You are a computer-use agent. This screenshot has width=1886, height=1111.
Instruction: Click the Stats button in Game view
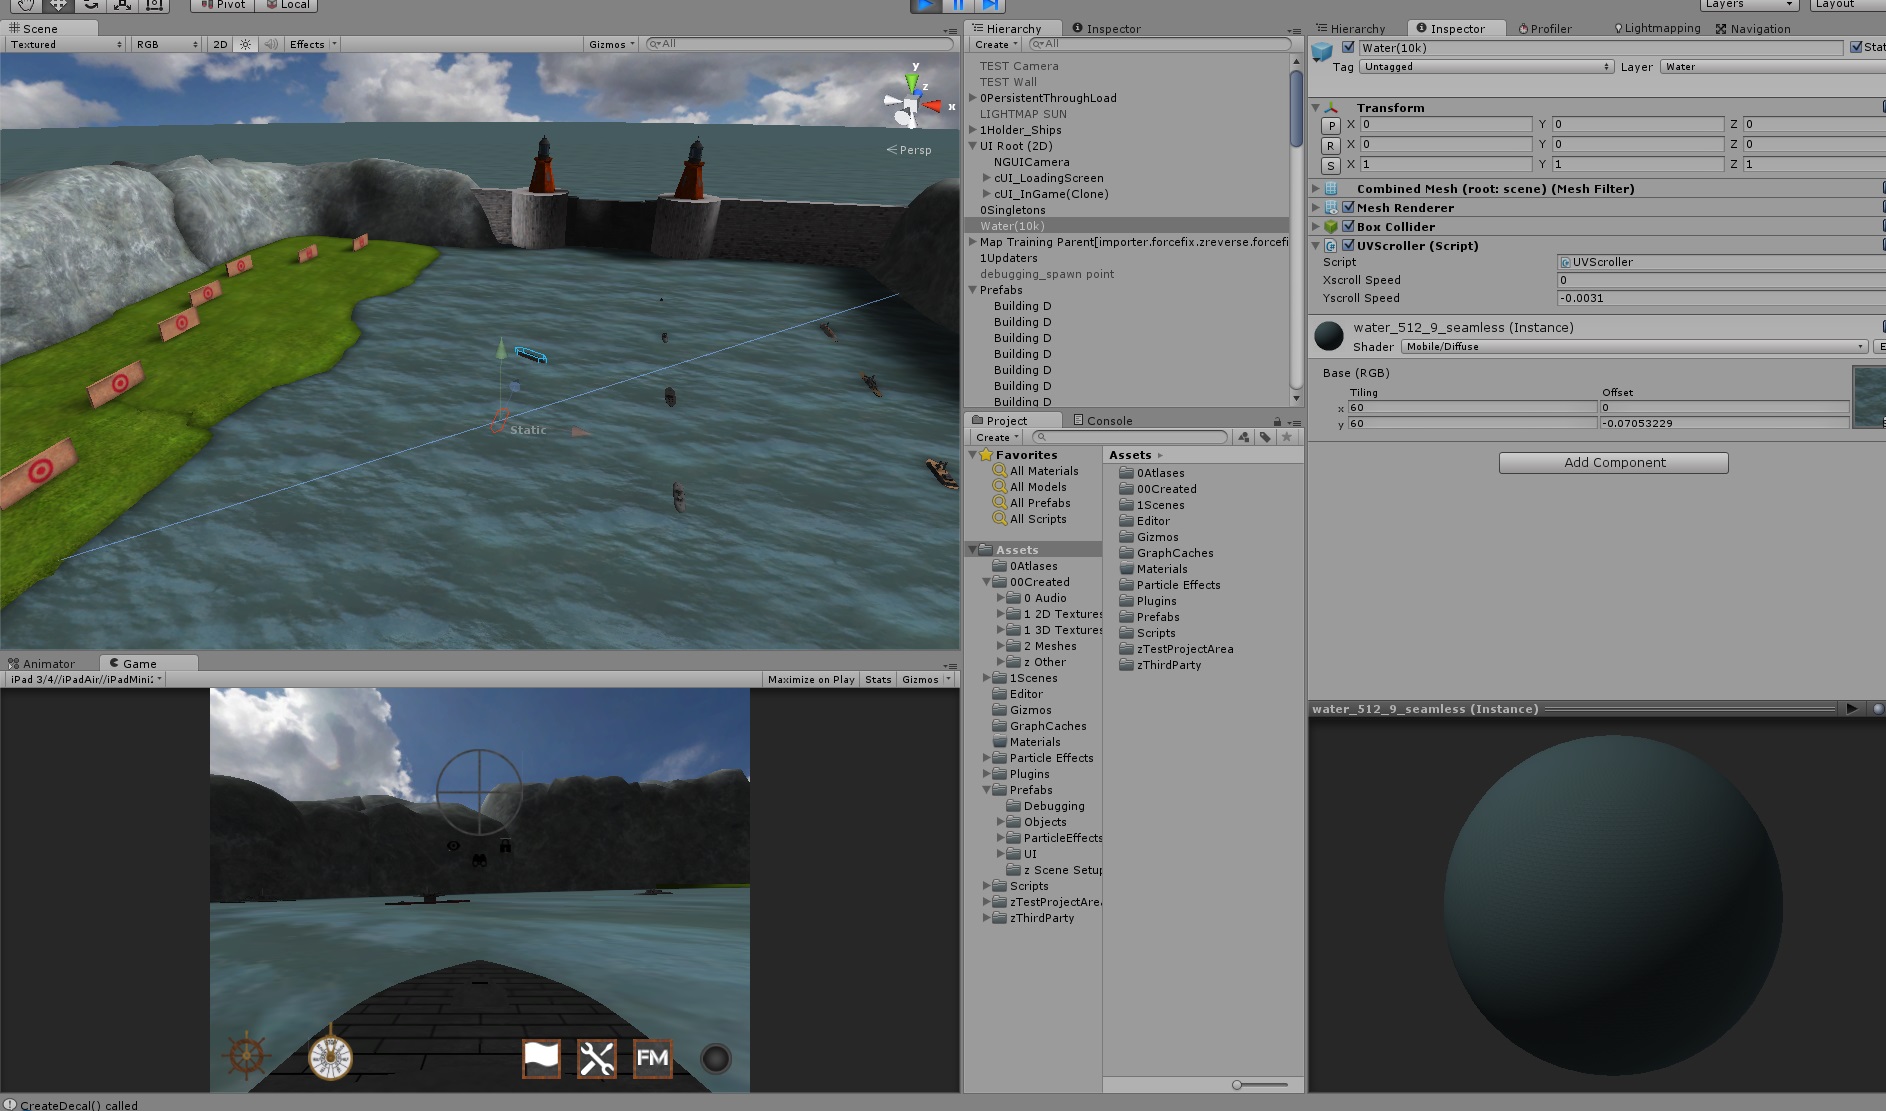[x=878, y=679]
